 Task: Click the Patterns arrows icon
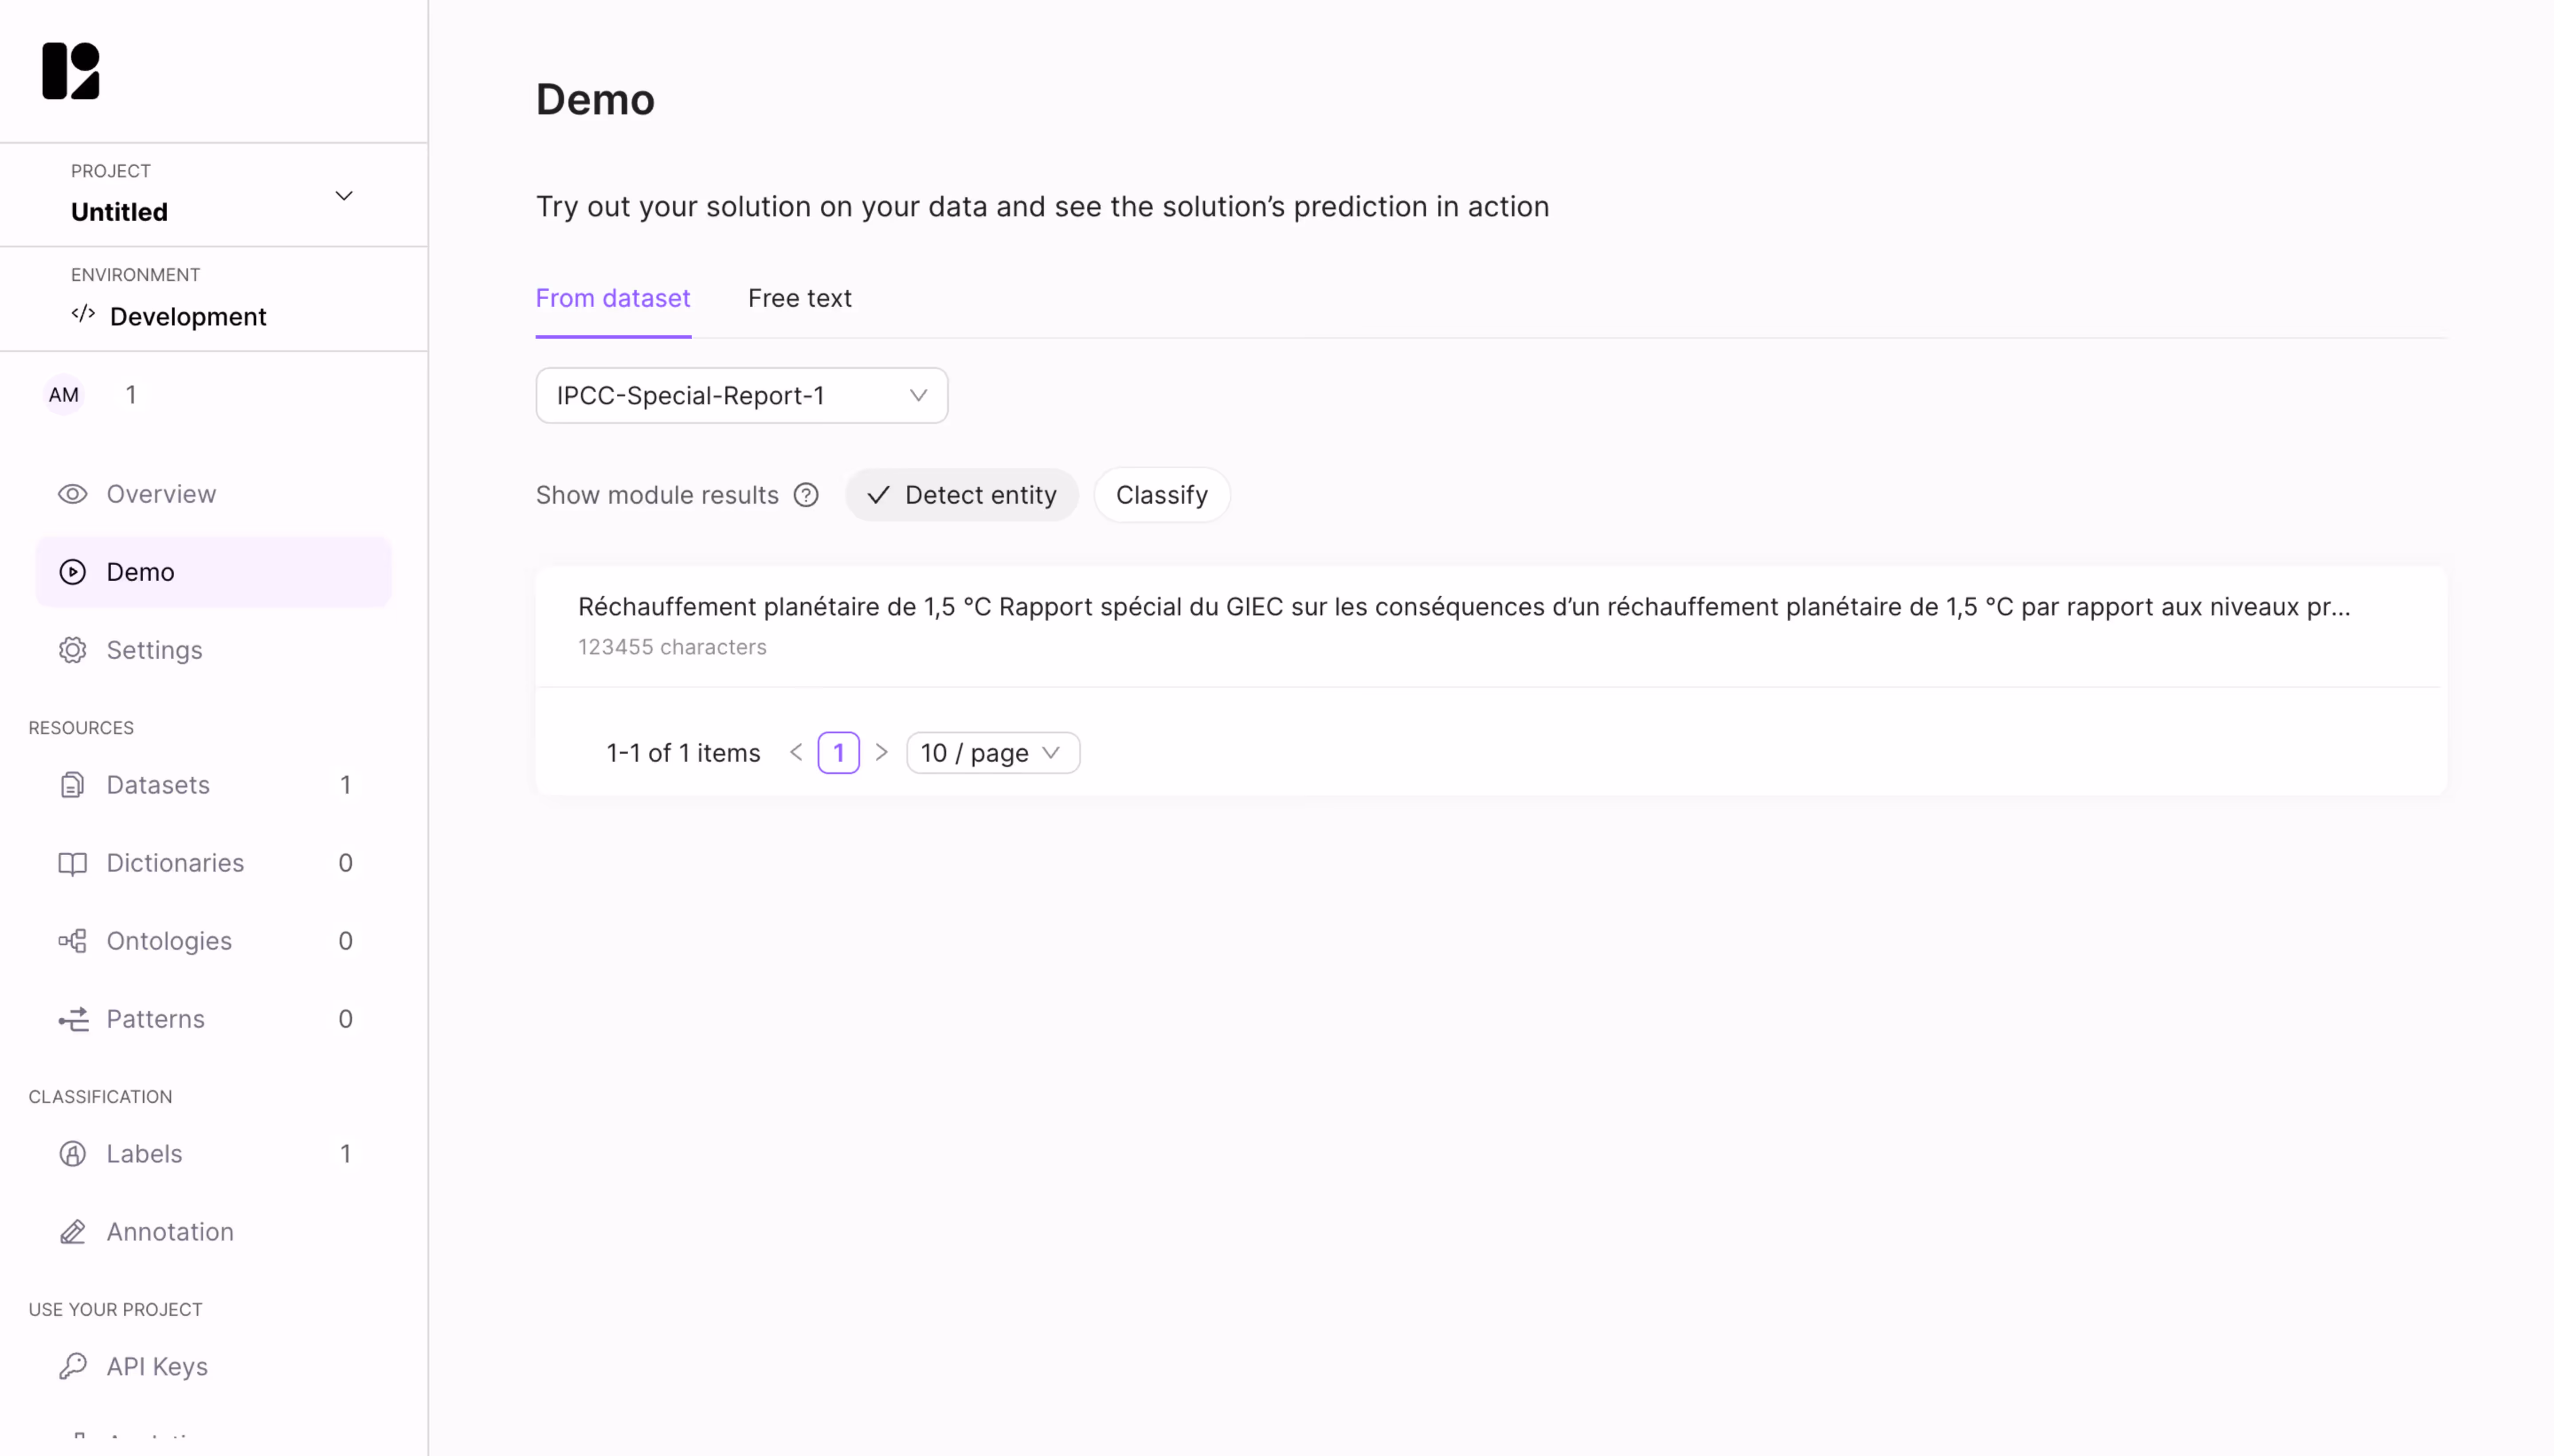71,1018
